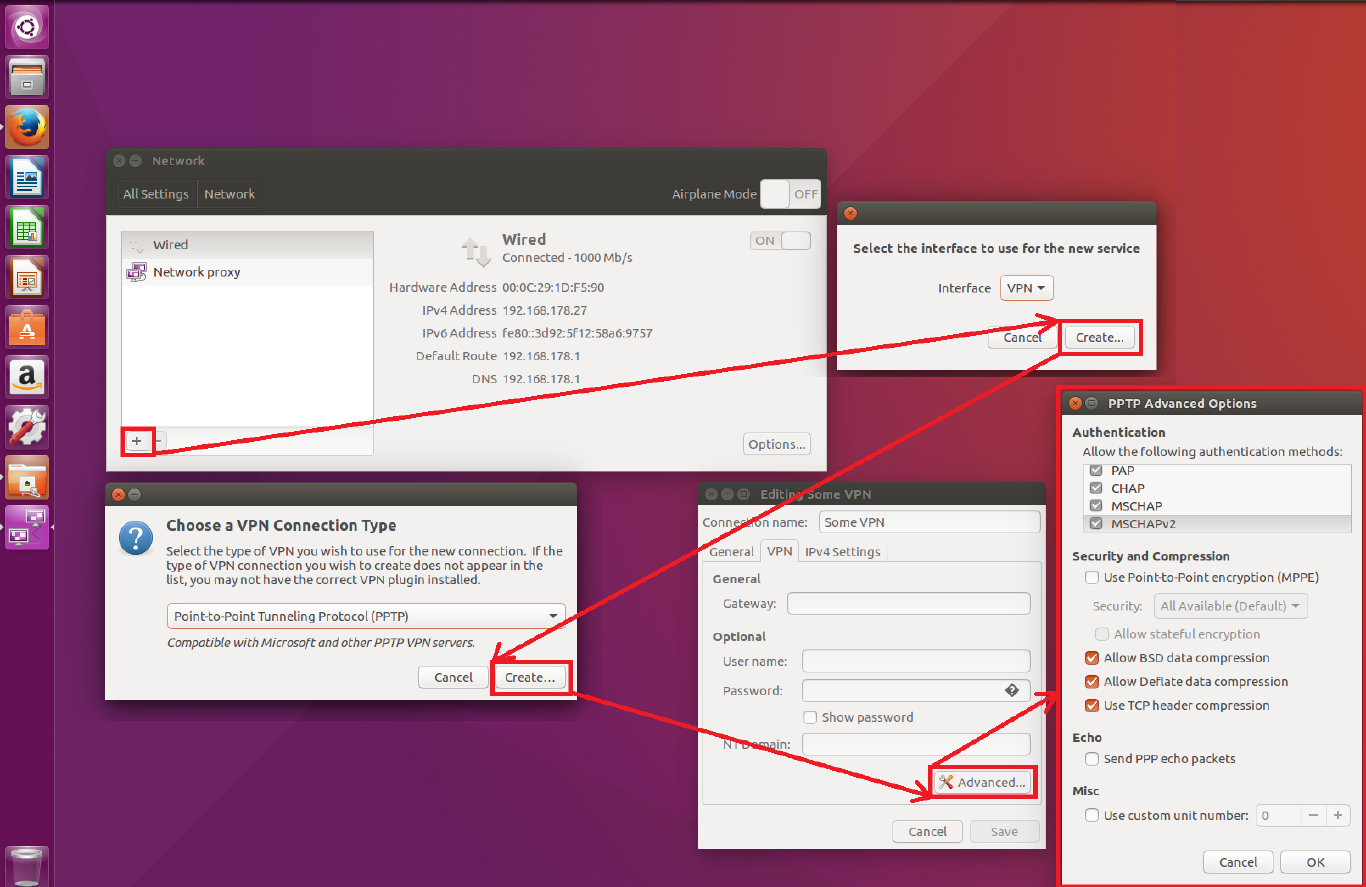
Task: Check Send PPP echo packets
Action: point(1092,759)
